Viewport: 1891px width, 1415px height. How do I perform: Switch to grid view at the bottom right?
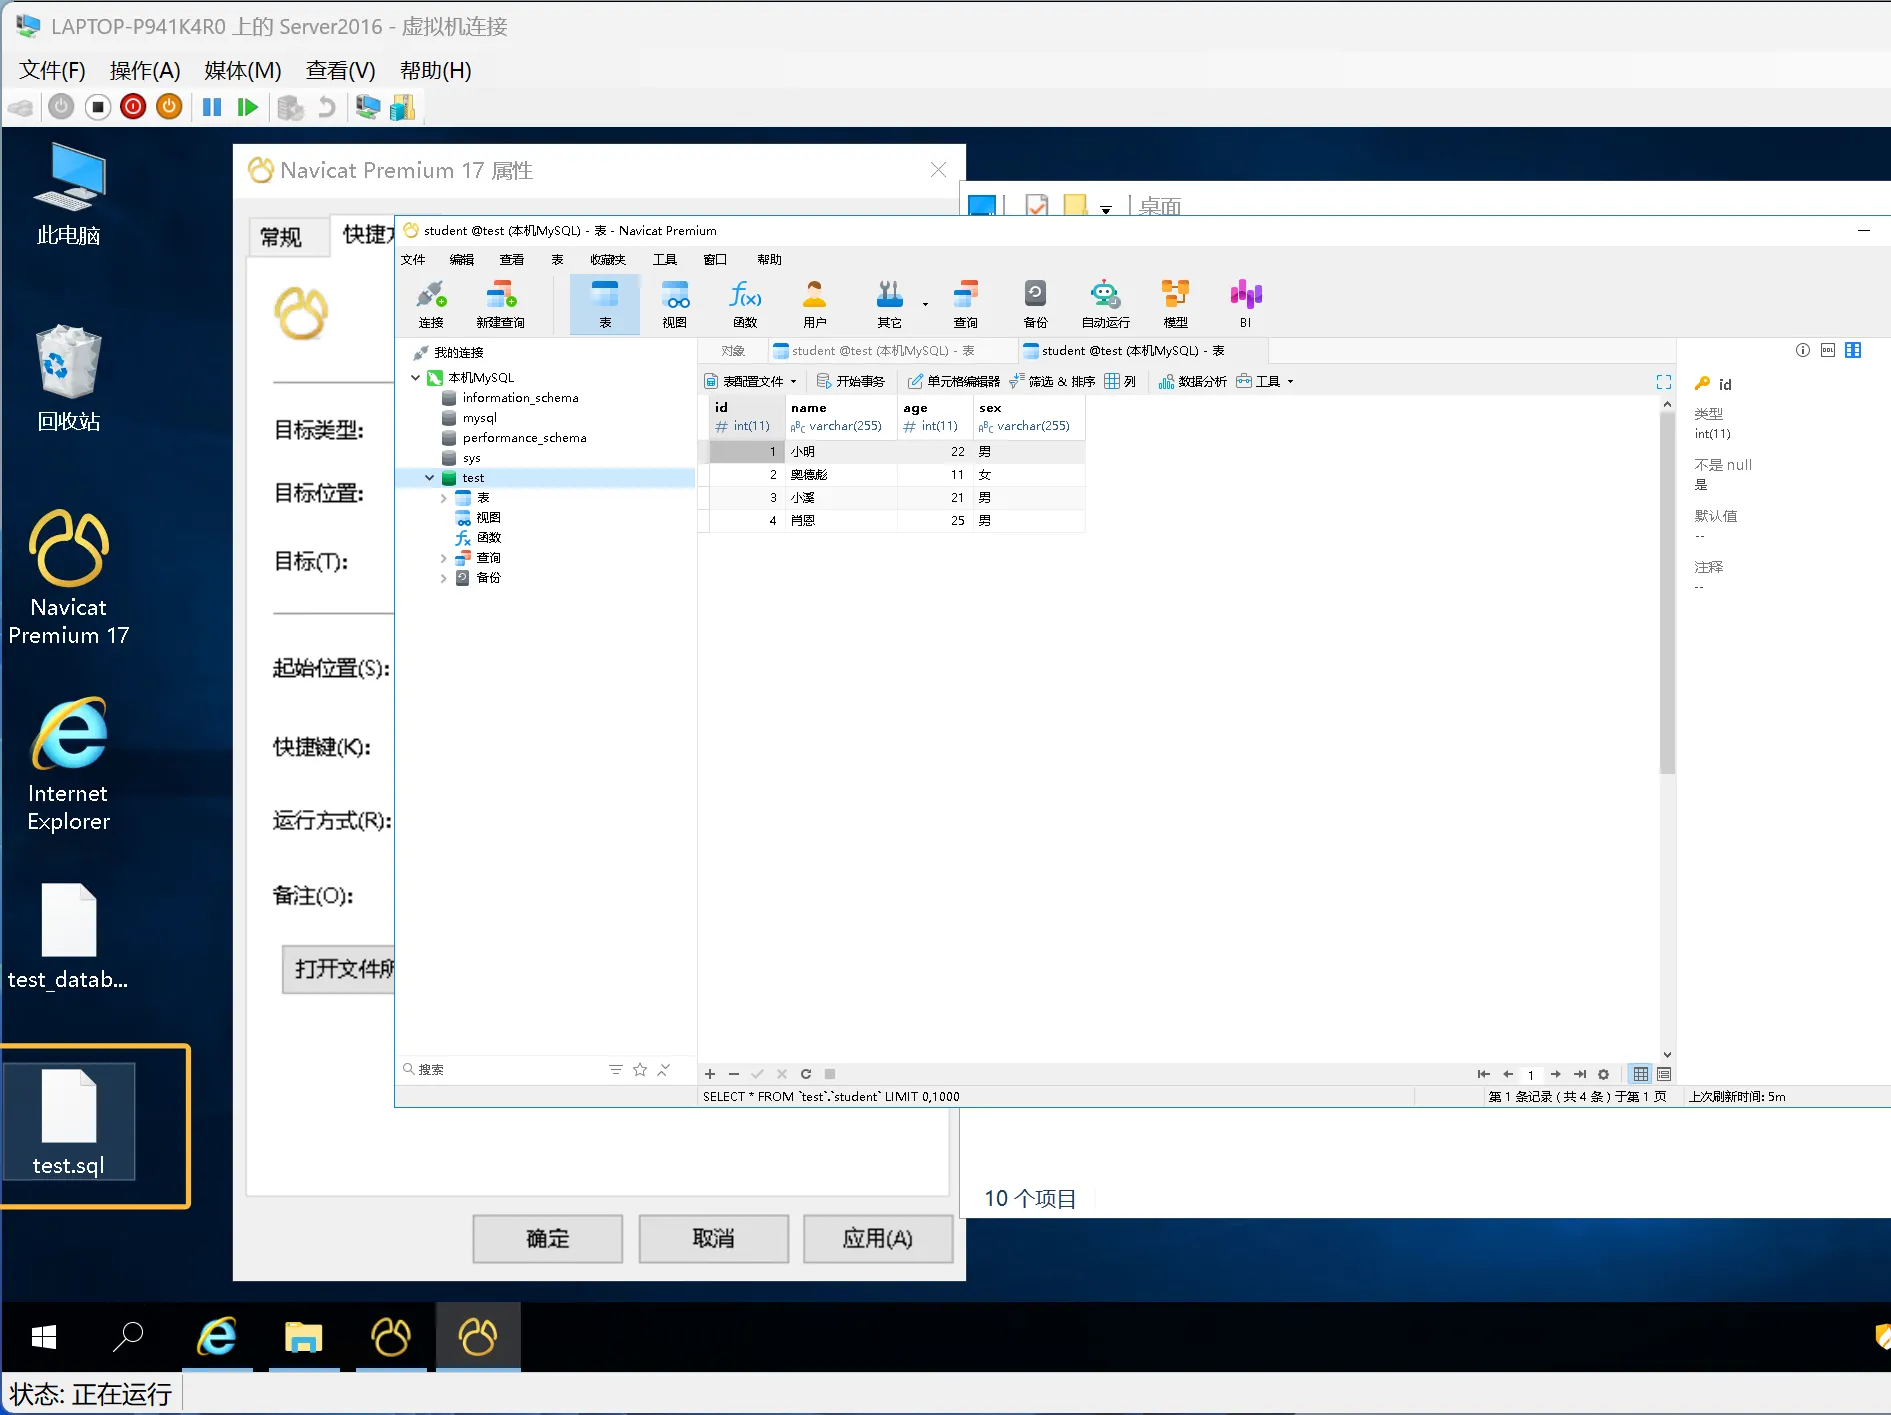tap(1641, 1074)
